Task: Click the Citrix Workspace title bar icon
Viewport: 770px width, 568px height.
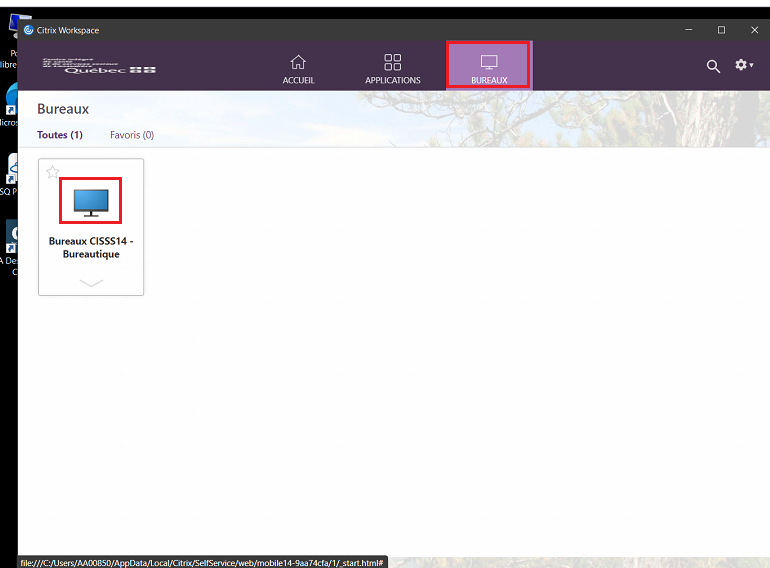Action: [28, 30]
